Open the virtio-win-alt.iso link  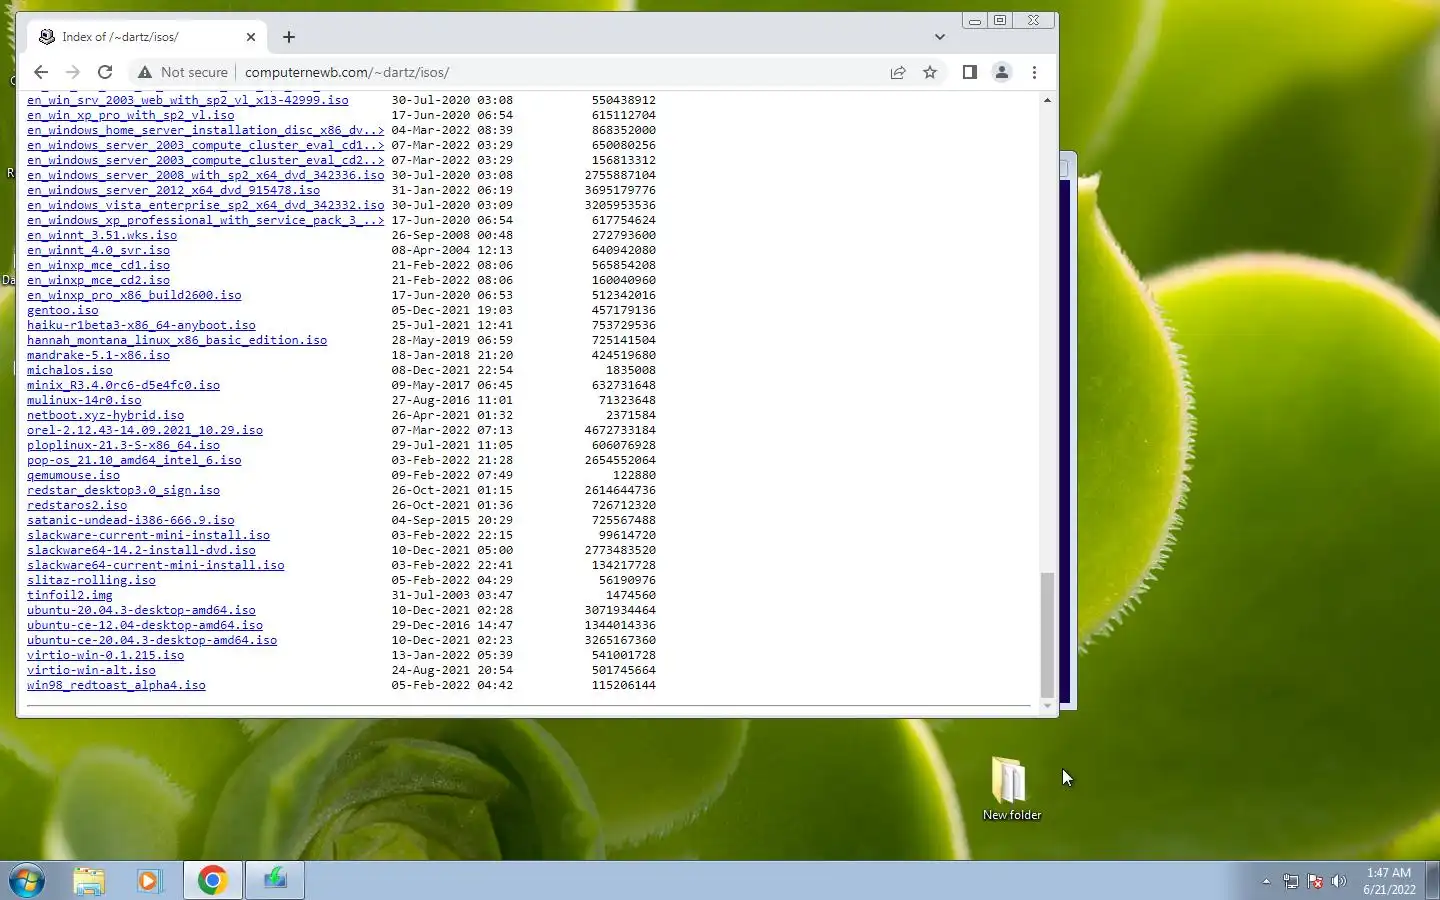click(91, 670)
